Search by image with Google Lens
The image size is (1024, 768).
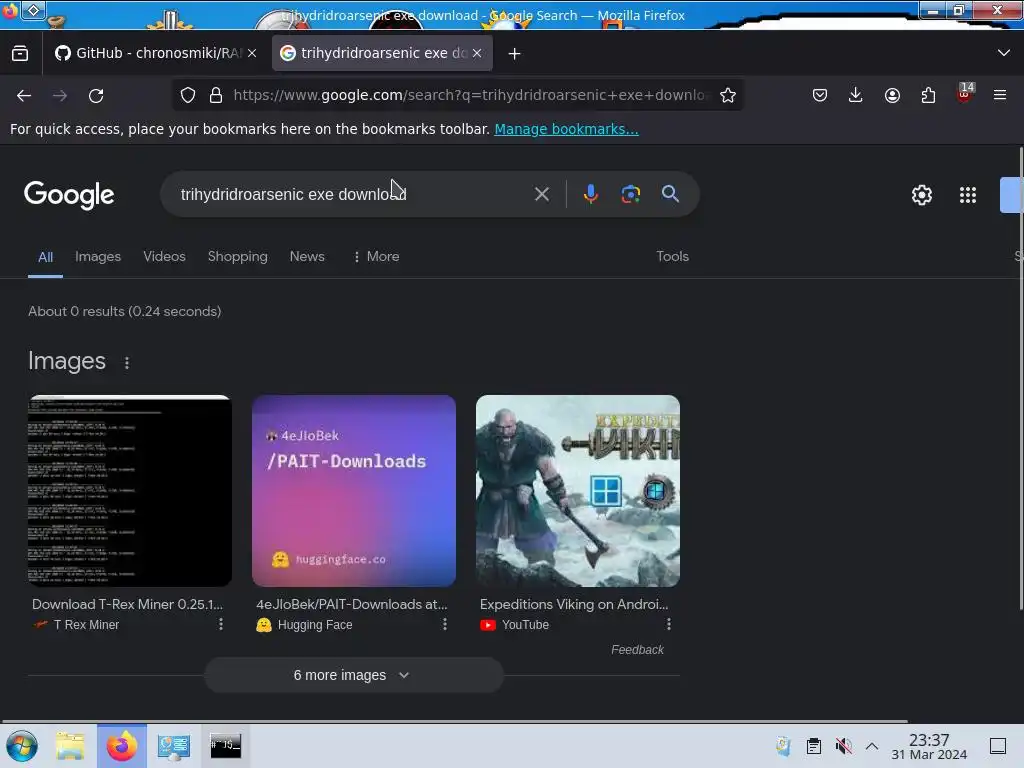pyautogui.click(x=631, y=194)
